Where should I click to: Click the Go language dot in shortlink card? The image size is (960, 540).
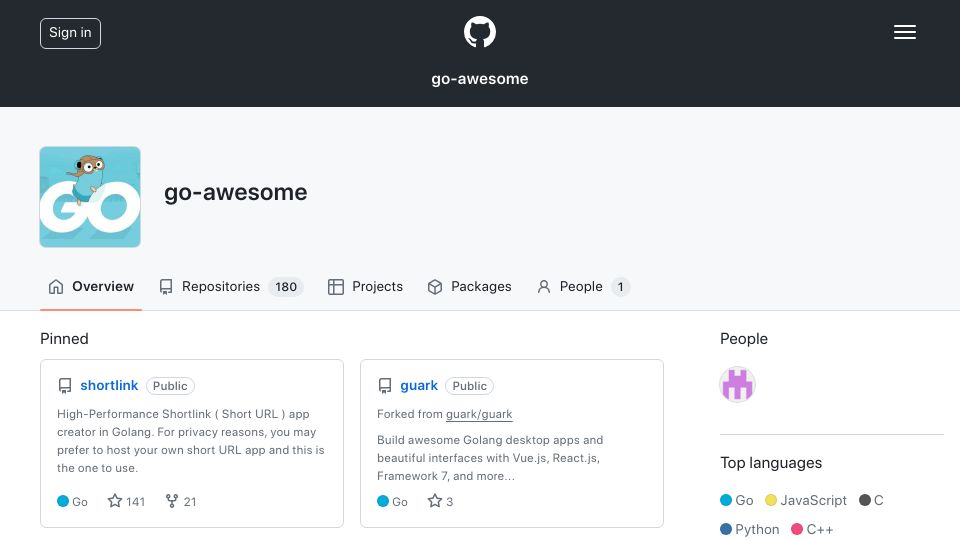tap(62, 501)
